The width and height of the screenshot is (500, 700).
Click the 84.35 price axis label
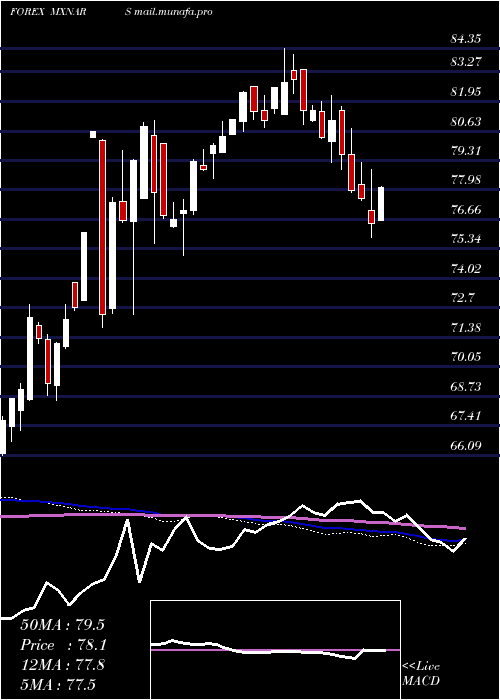[466, 39]
